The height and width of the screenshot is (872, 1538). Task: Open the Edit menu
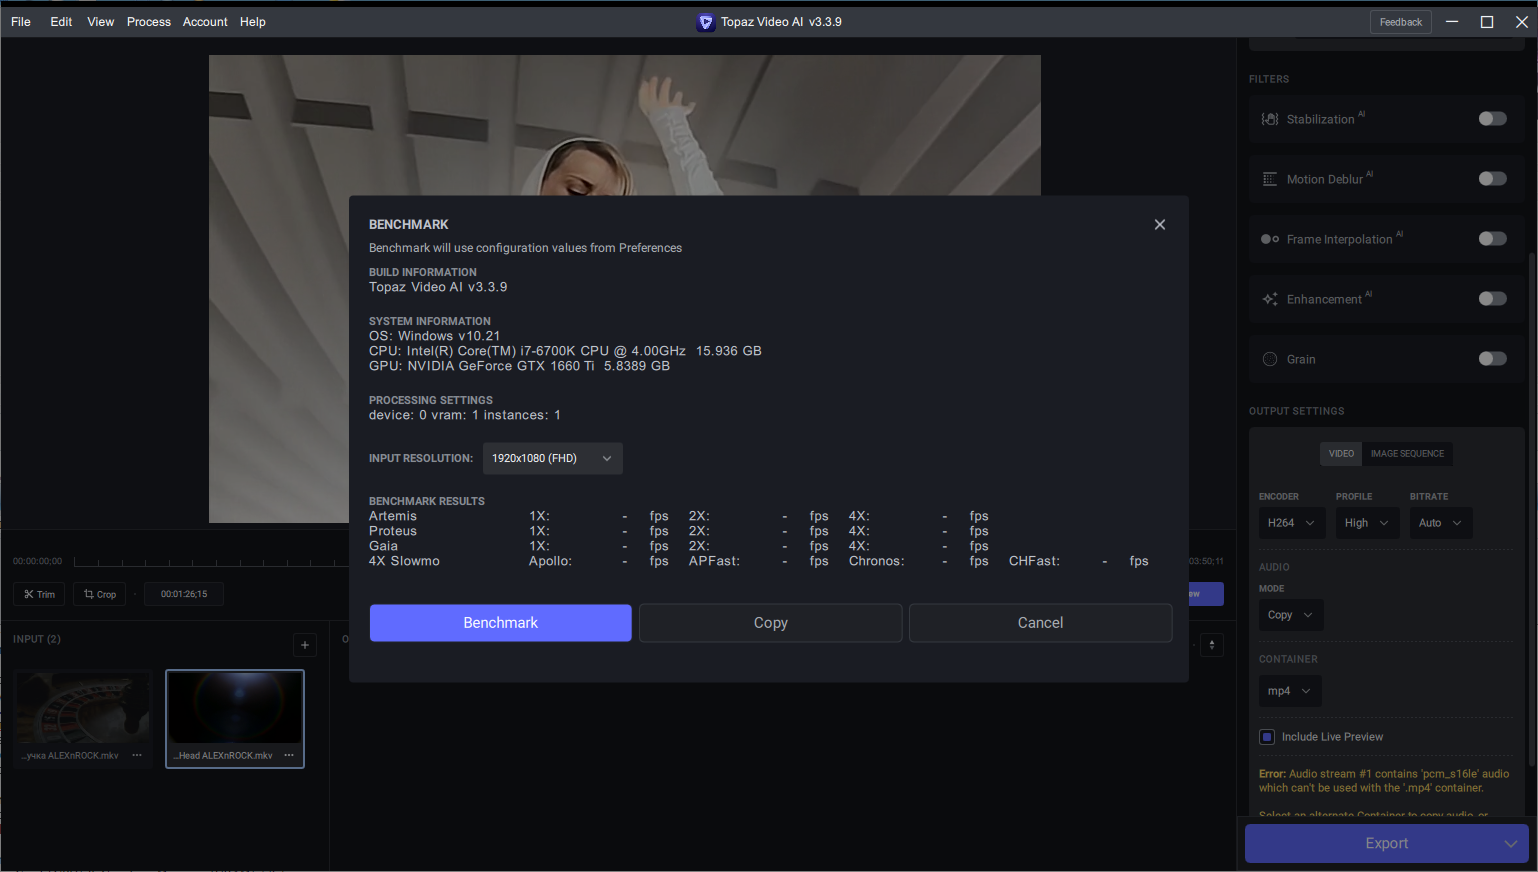point(61,21)
